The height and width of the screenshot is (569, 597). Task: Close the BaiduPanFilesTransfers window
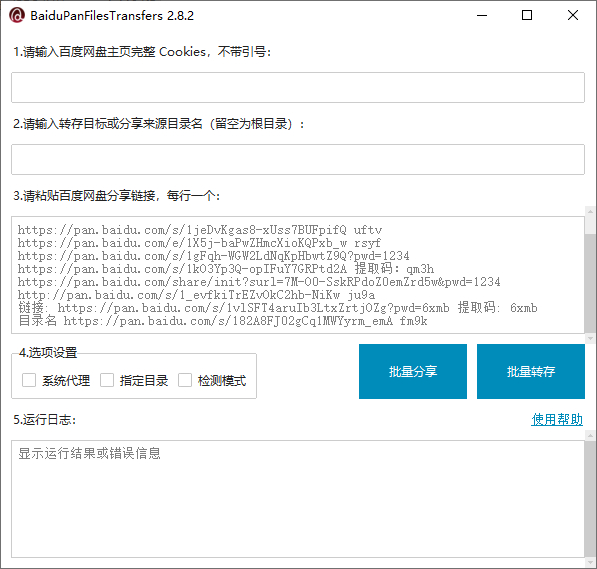coord(573,15)
